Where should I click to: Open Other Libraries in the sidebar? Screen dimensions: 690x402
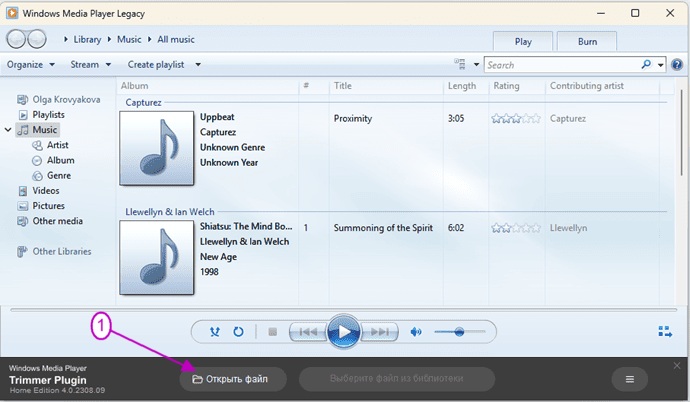54,251
